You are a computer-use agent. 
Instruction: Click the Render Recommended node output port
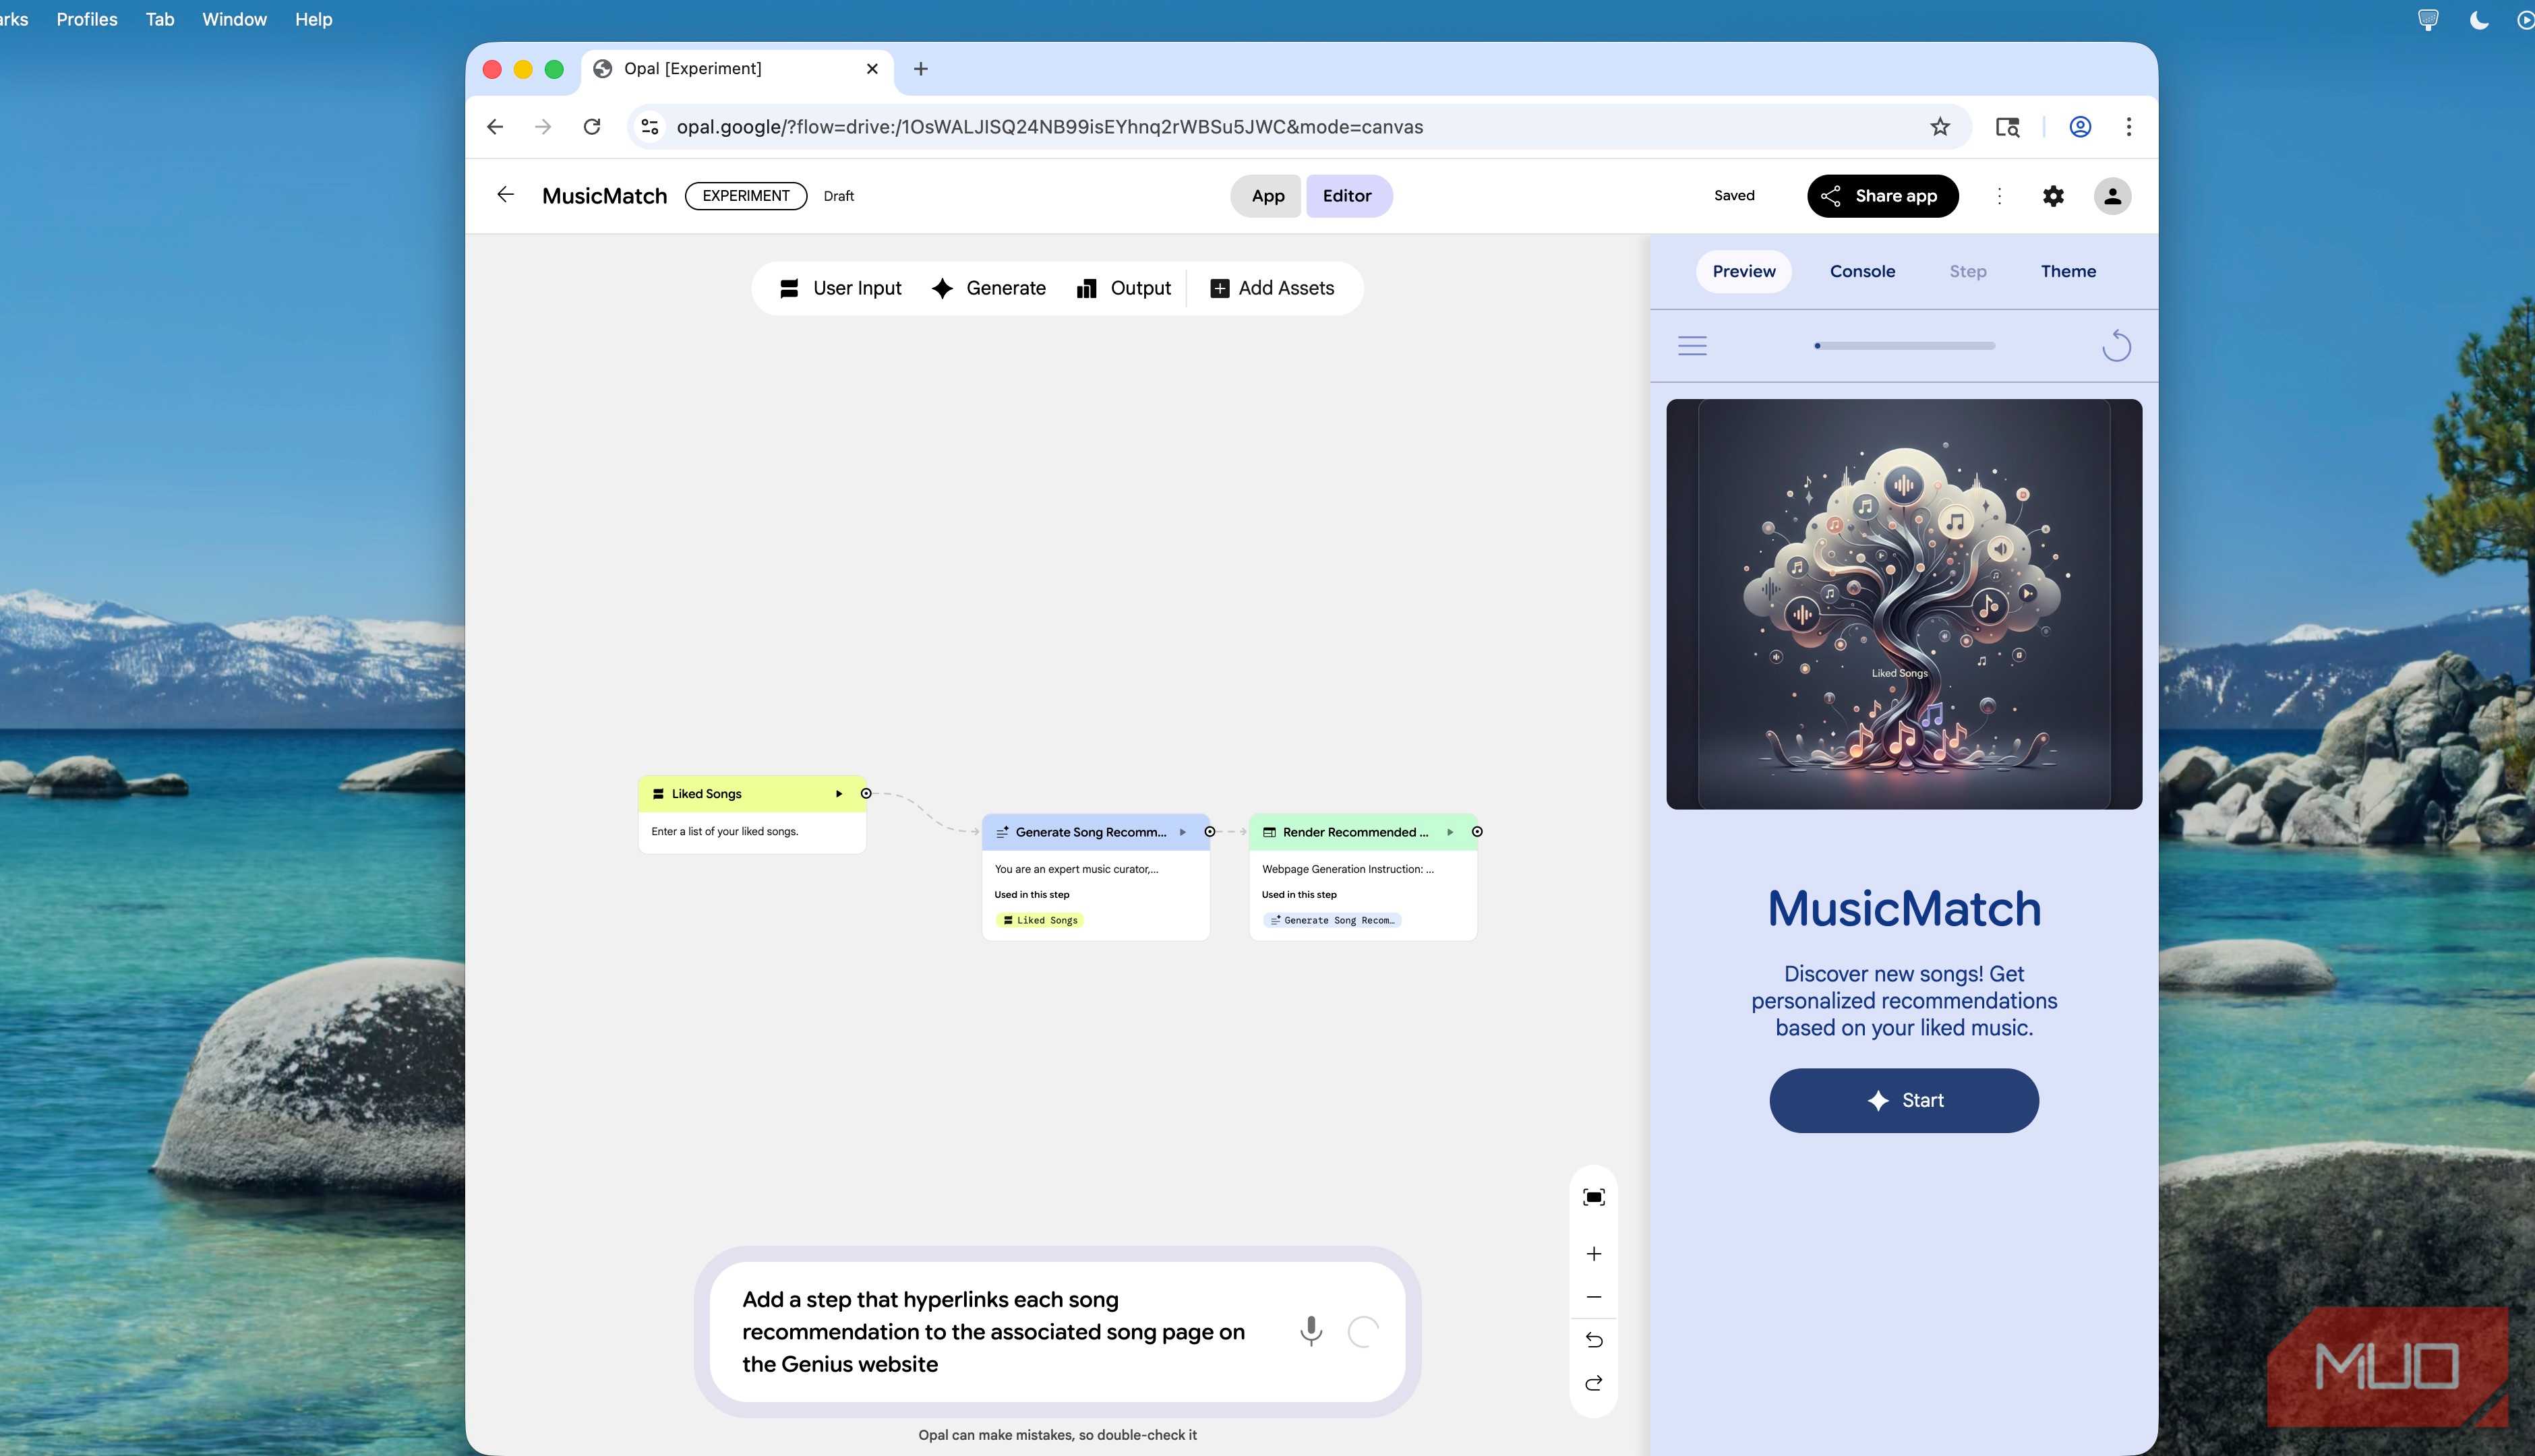(x=1477, y=832)
